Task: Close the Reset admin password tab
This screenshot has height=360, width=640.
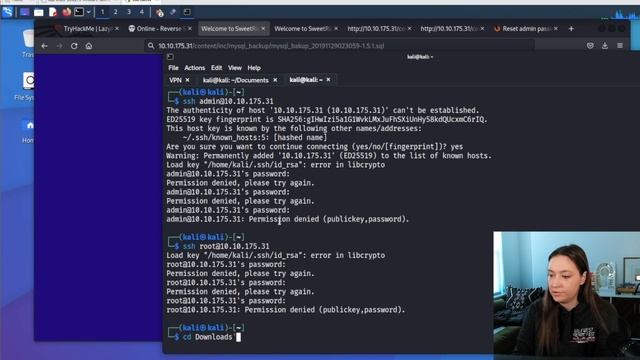Action: [x=556, y=29]
